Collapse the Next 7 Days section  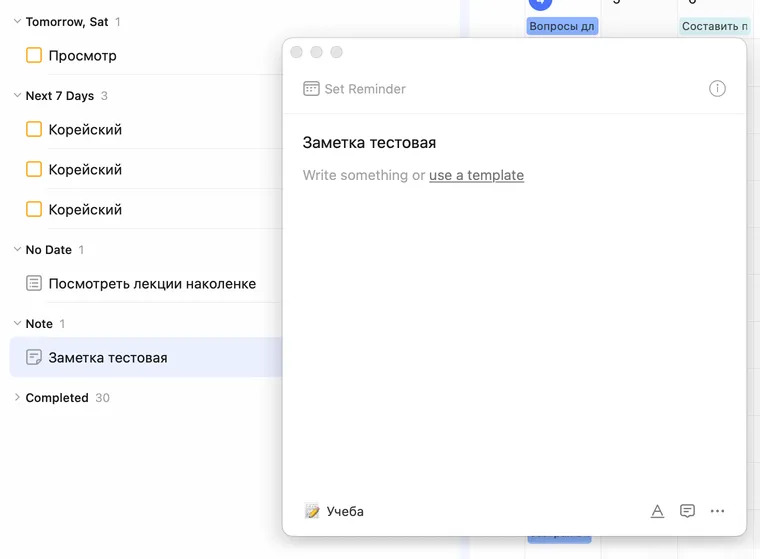[x=17, y=96]
